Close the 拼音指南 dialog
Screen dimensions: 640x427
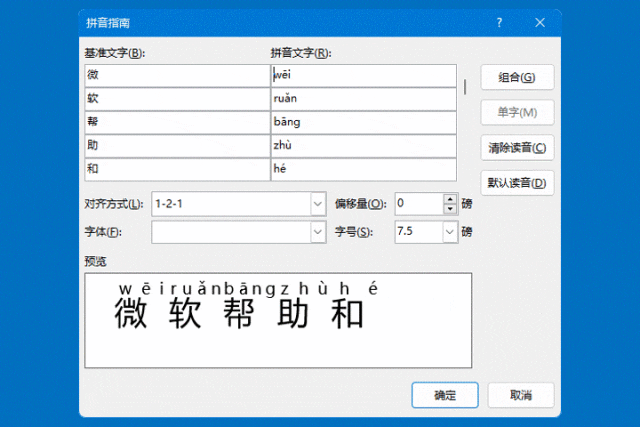click(540, 22)
